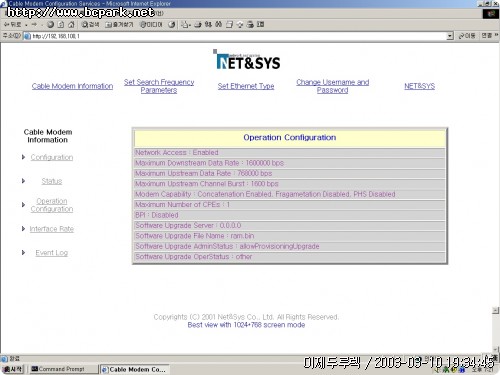This screenshot has width=500, height=375.
Task: Click the BPI : Disabled row
Action: pyautogui.click(x=290, y=215)
